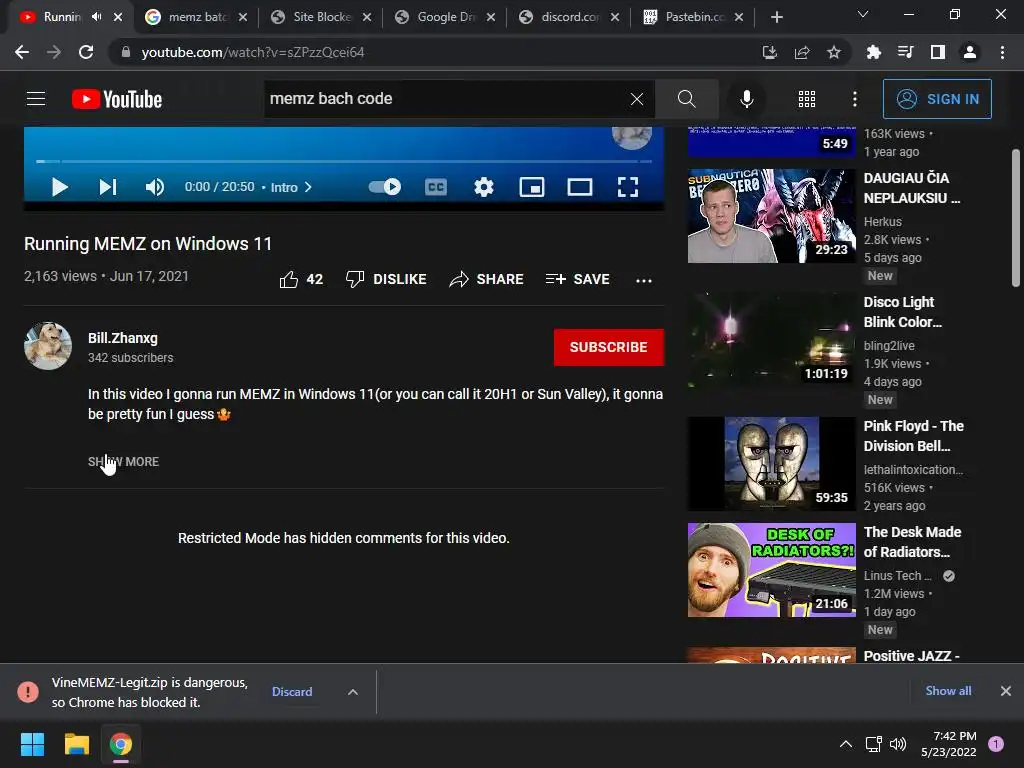Open Chrome profile icon
This screenshot has width=1024, height=768.
970,52
